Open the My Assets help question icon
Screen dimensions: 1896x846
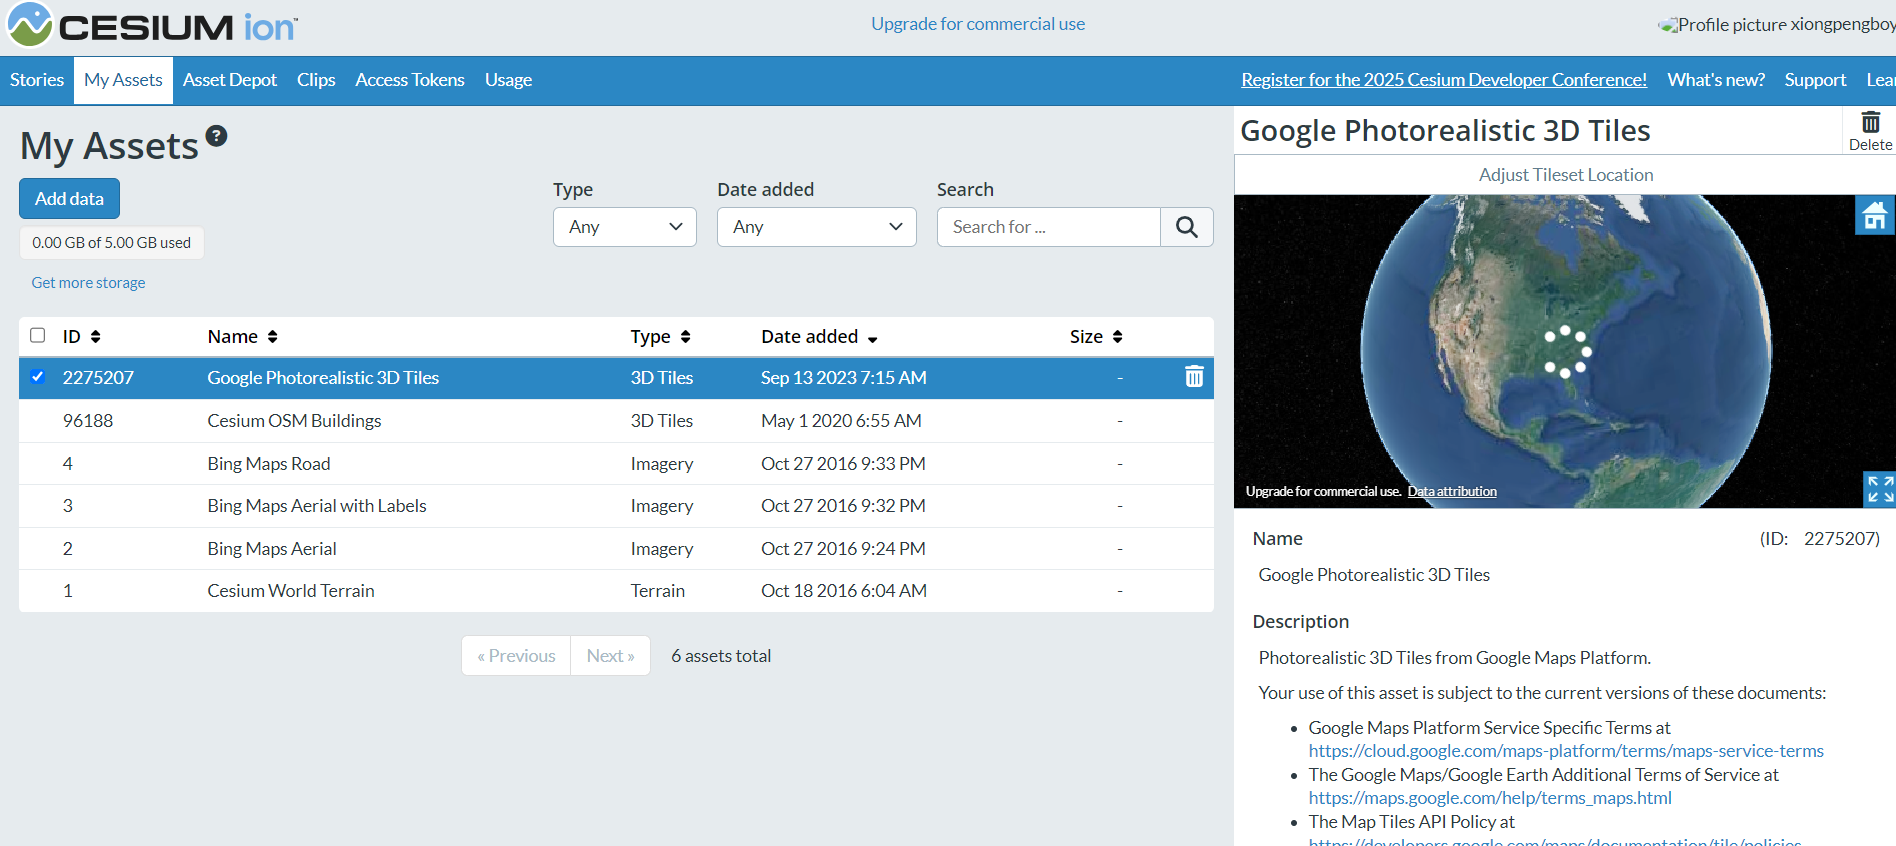pyautogui.click(x=216, y=135)
